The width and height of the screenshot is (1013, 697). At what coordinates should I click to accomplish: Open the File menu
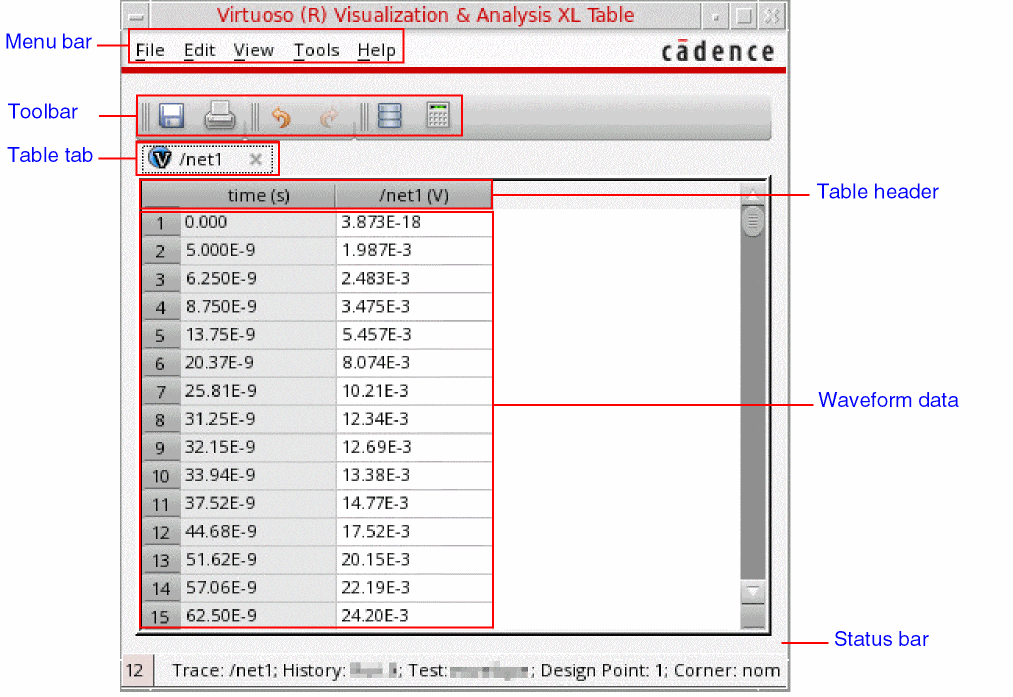pyautogui.click(x=150, y=50)
